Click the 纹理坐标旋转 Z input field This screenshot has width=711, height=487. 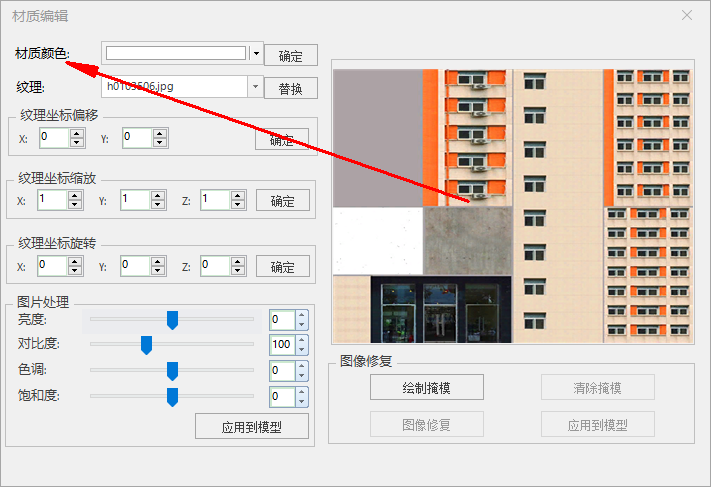click(215, 266)
